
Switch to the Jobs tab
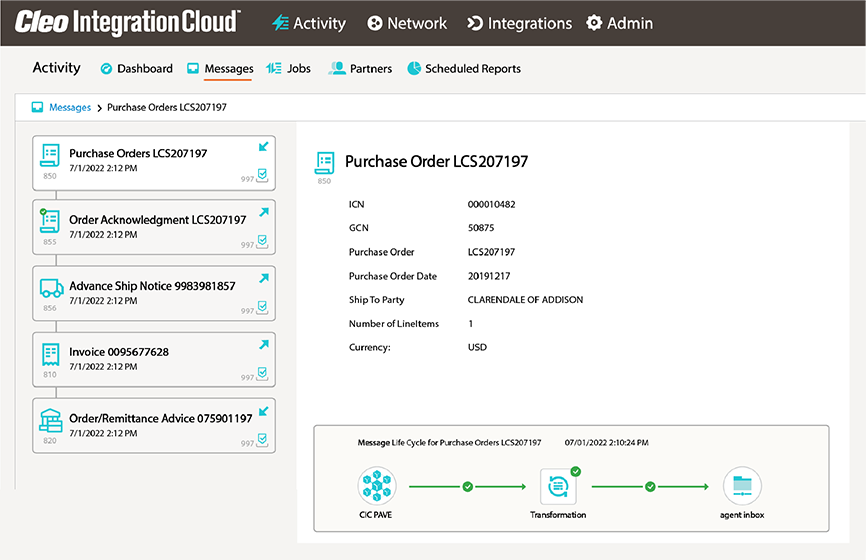(288, 68)
